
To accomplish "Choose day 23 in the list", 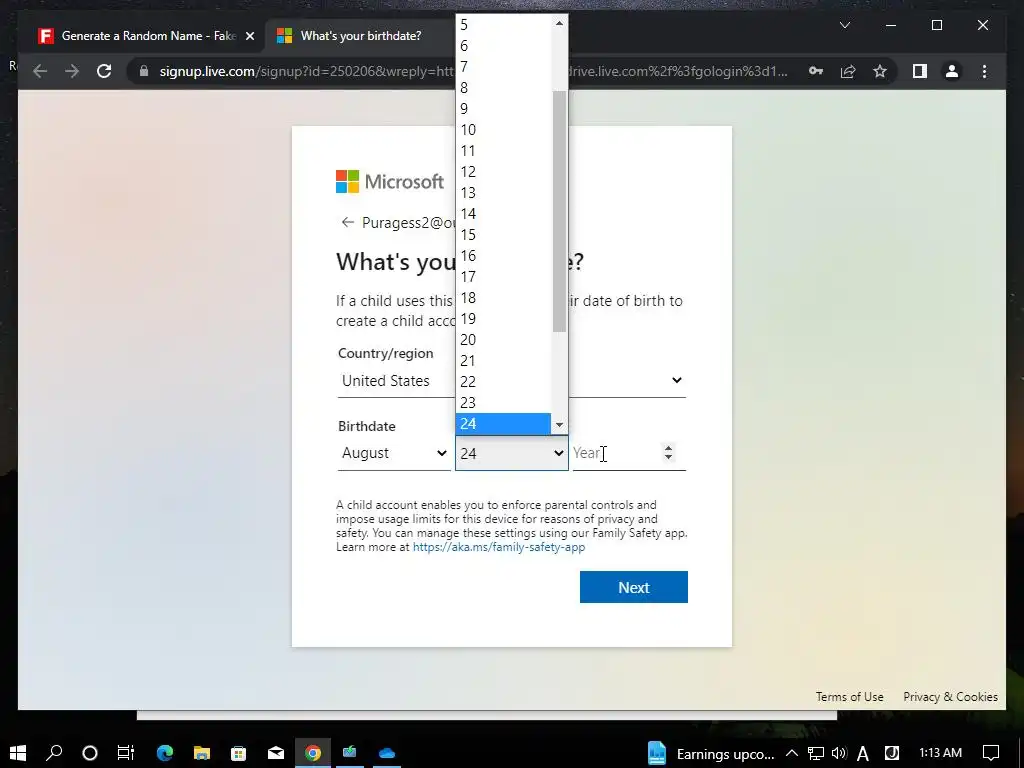I will pos(503,402).
